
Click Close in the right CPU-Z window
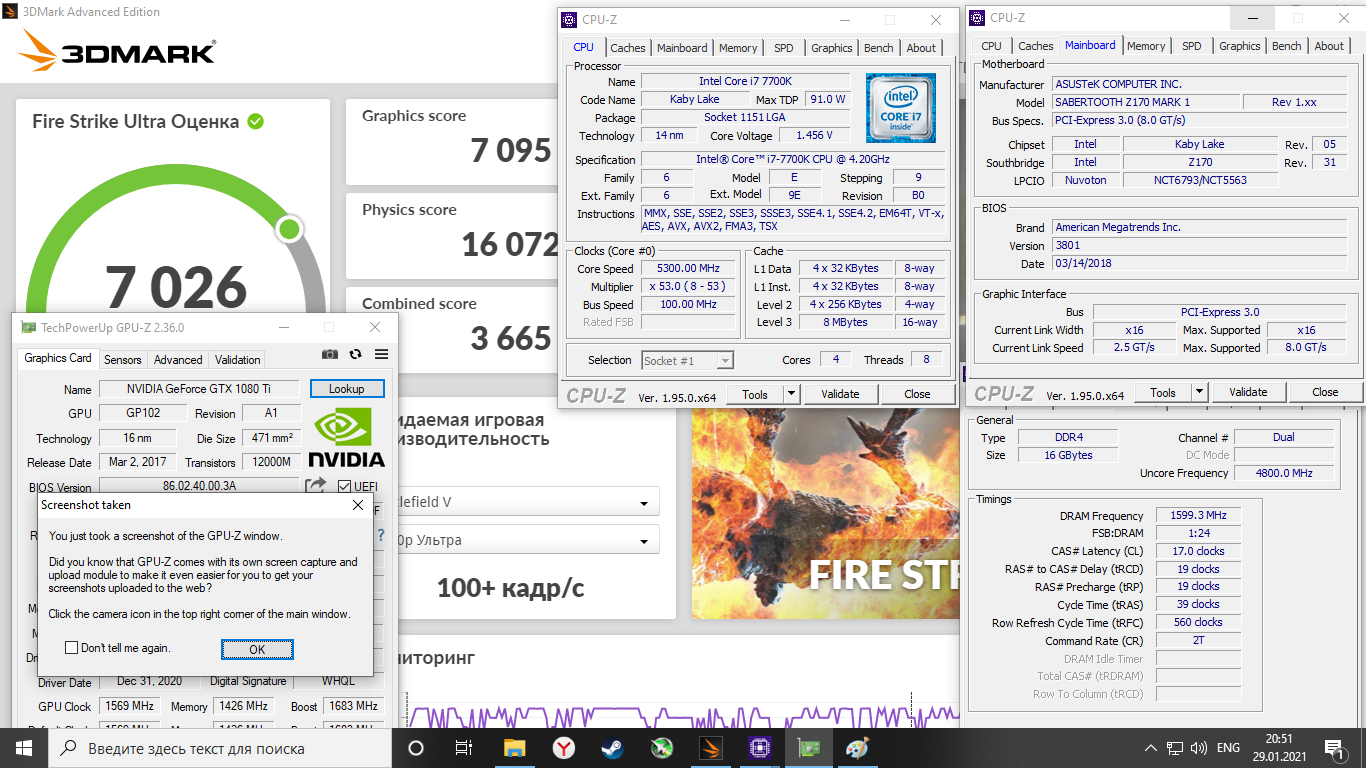[x=1325, y=392]
